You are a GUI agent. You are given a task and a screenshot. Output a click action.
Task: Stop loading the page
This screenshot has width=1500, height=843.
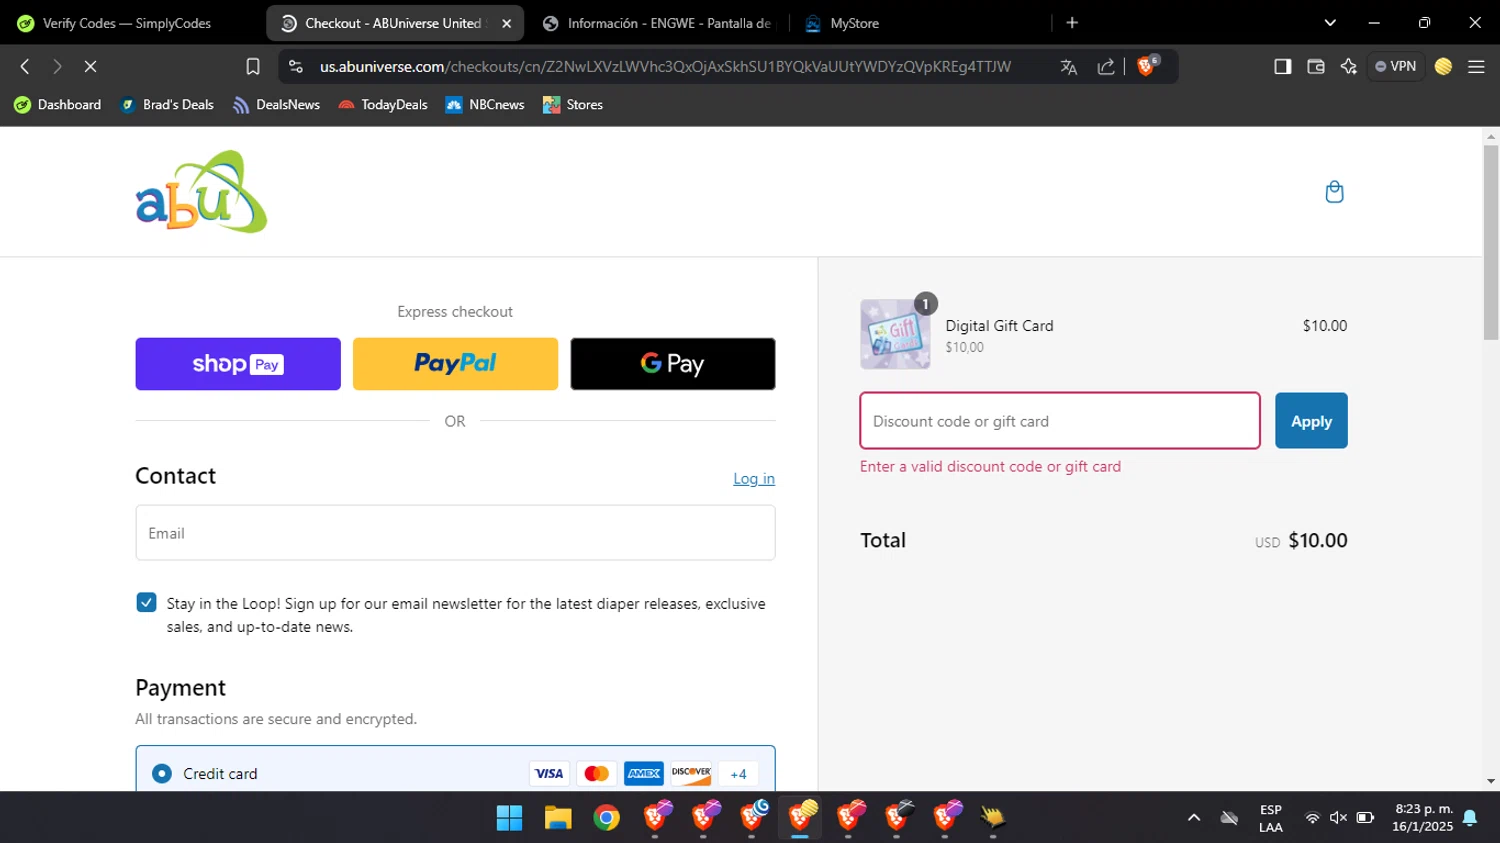point(90,66)
